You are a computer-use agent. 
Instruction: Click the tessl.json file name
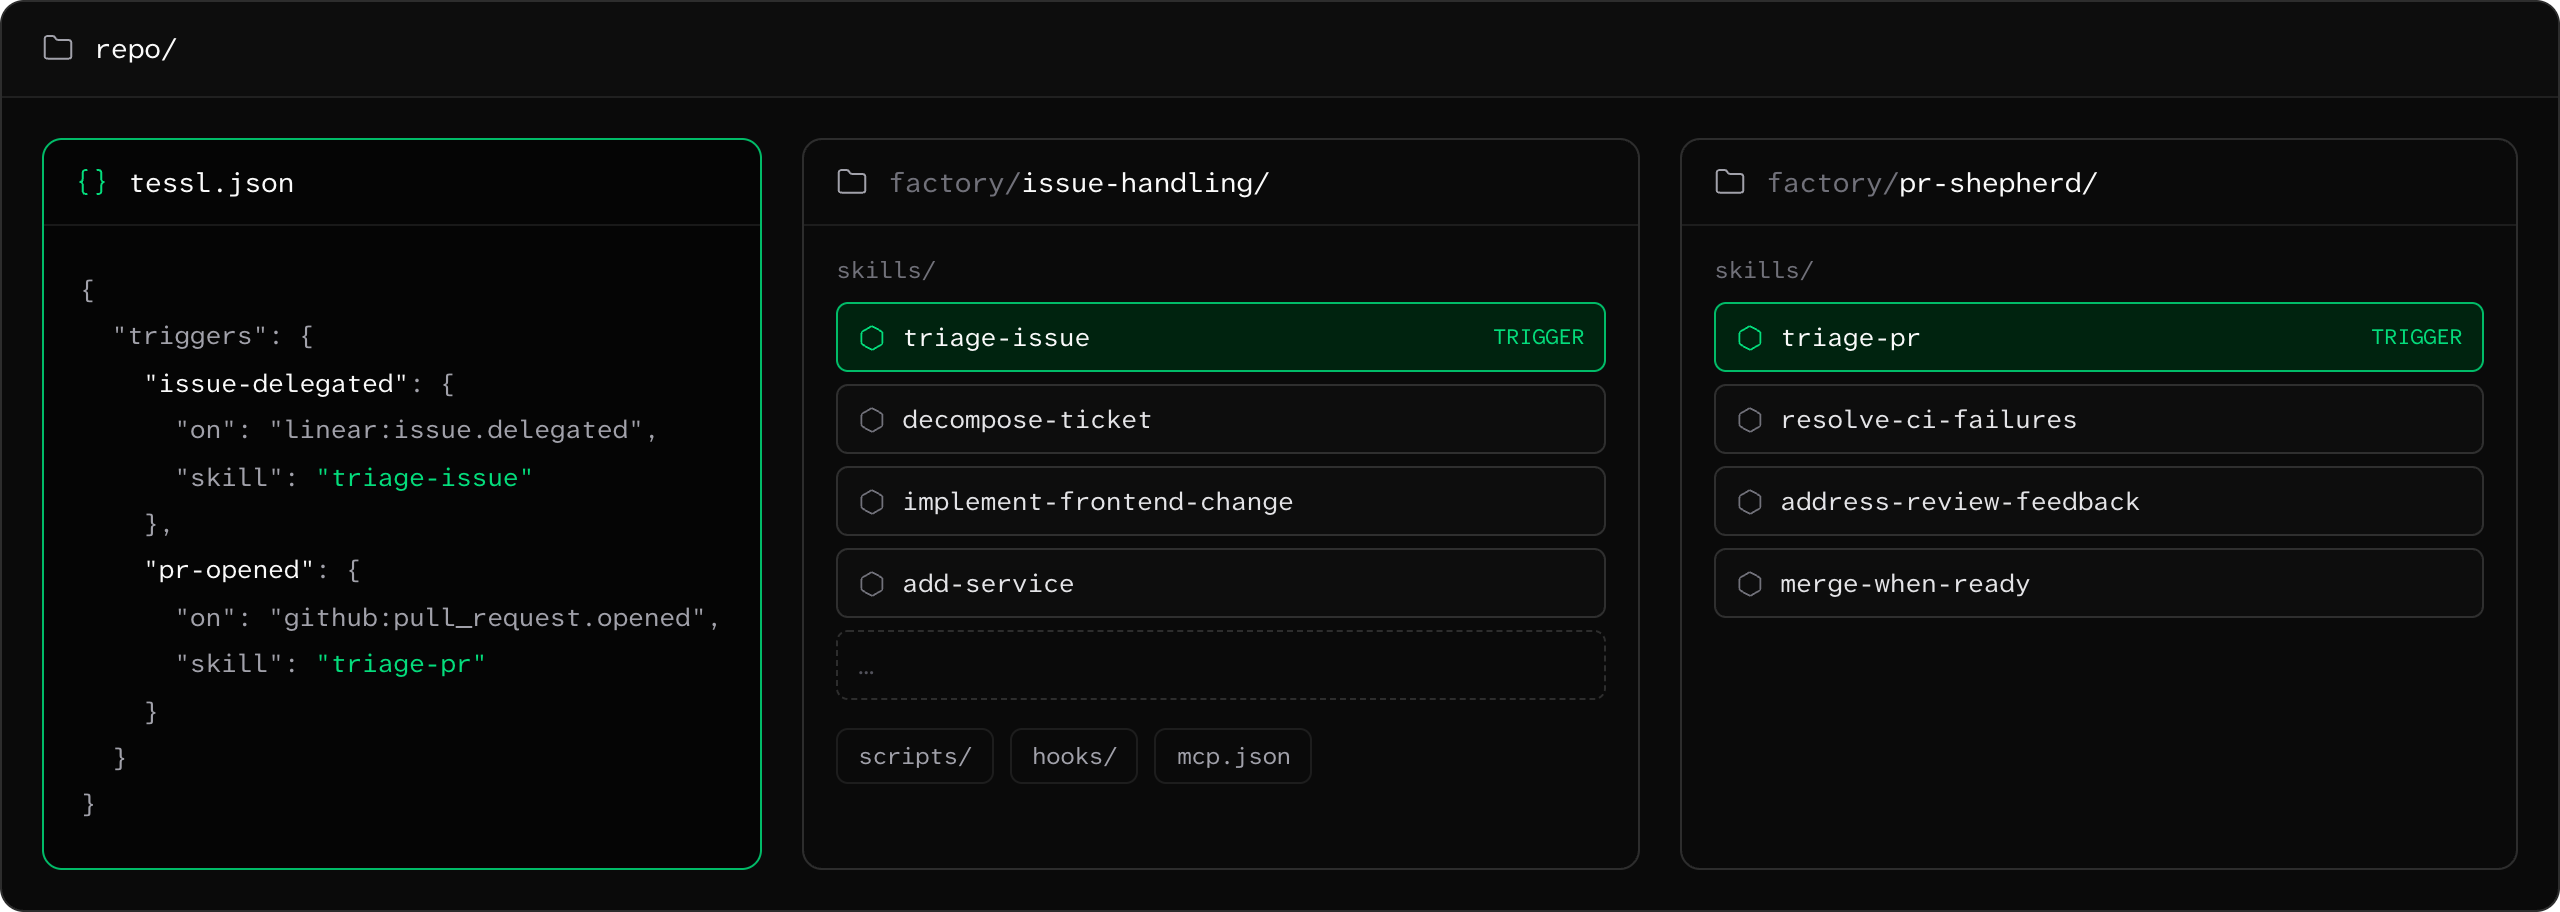(x=211, y=183)
